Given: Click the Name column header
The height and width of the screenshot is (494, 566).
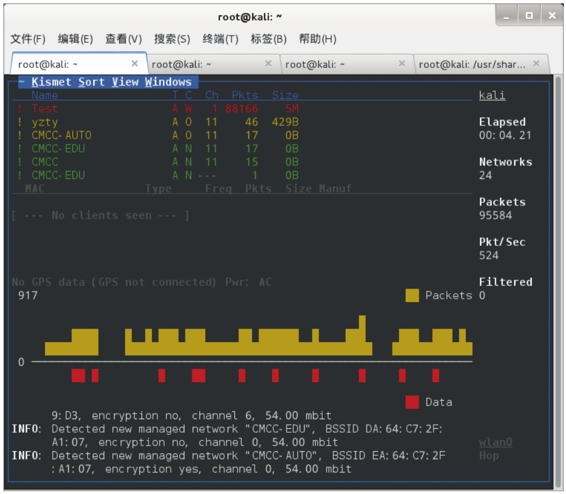Looking at the screenshot, I should point(45,95).
